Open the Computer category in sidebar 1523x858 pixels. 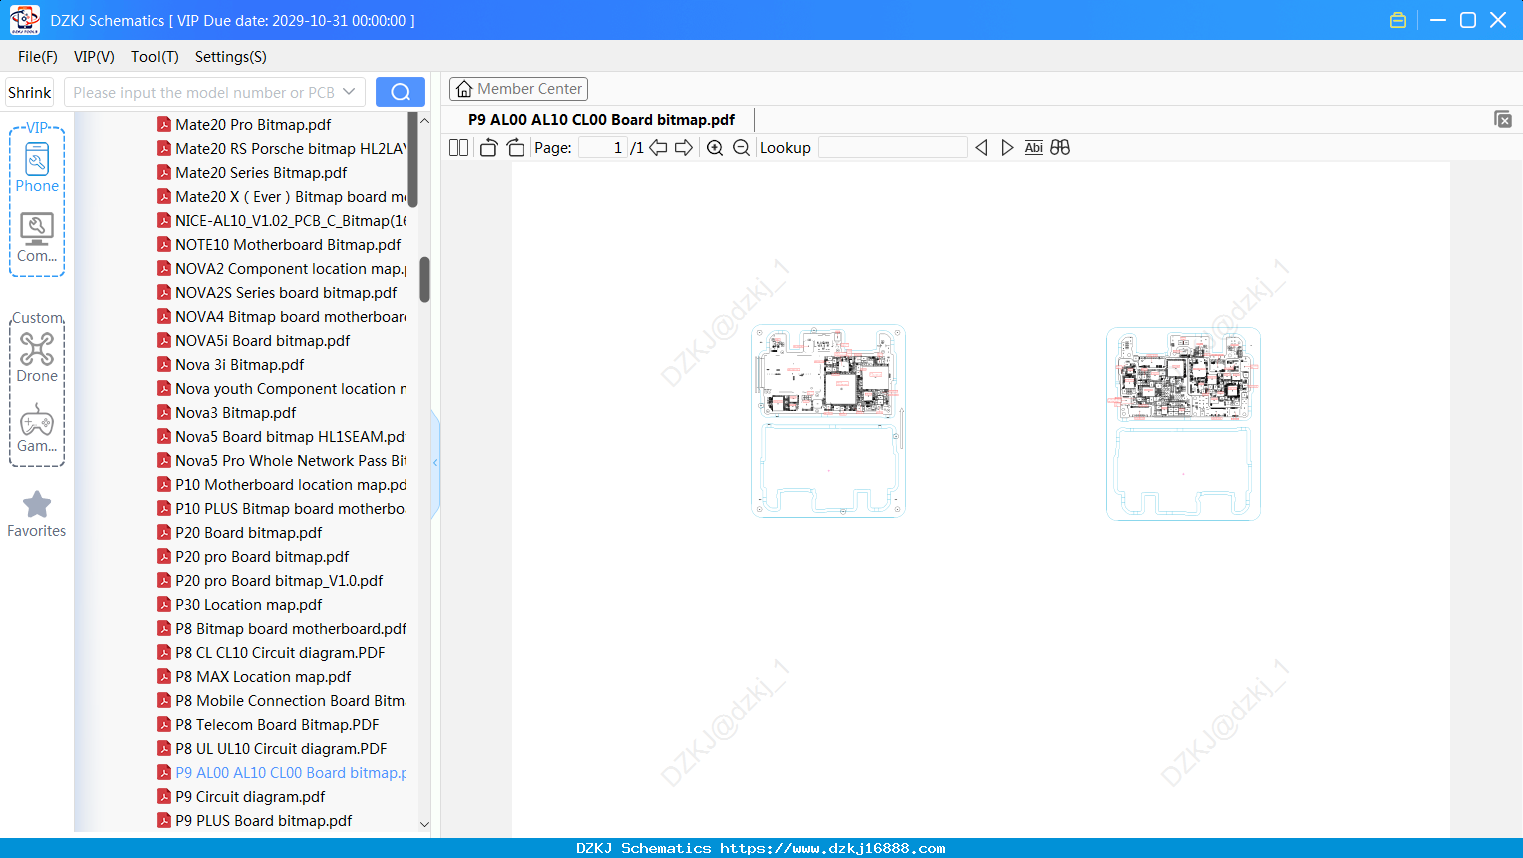(x=37, y=238)
